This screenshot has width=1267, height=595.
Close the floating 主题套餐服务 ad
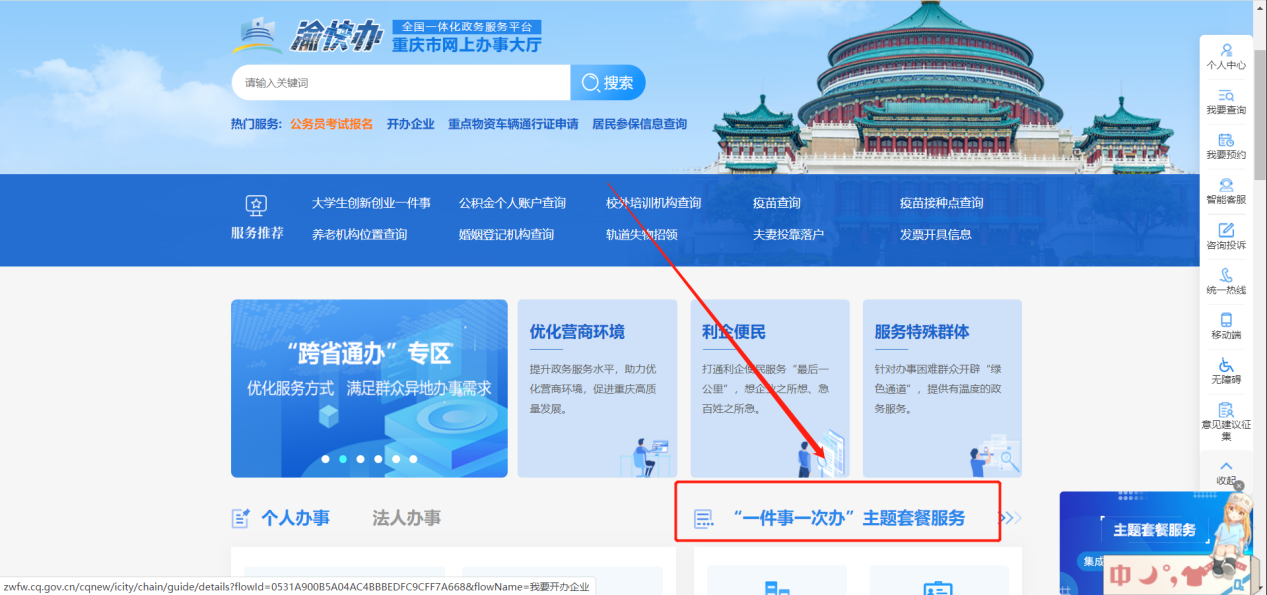1239,486
